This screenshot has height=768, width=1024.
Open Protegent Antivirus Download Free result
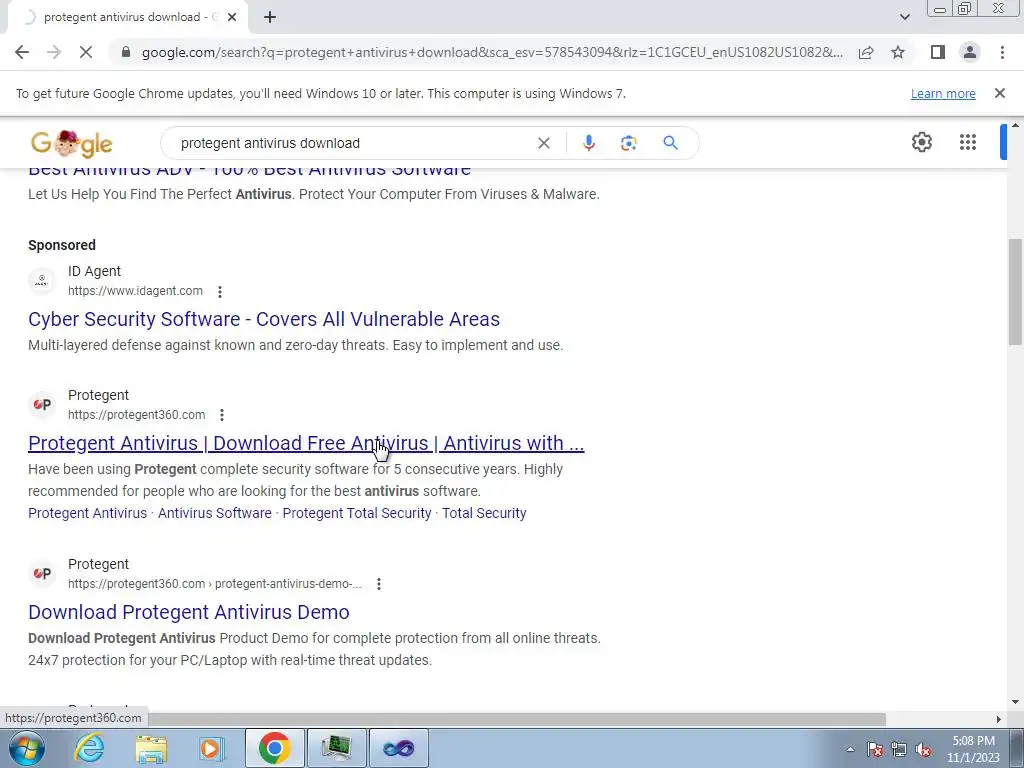tap(306, 443)
